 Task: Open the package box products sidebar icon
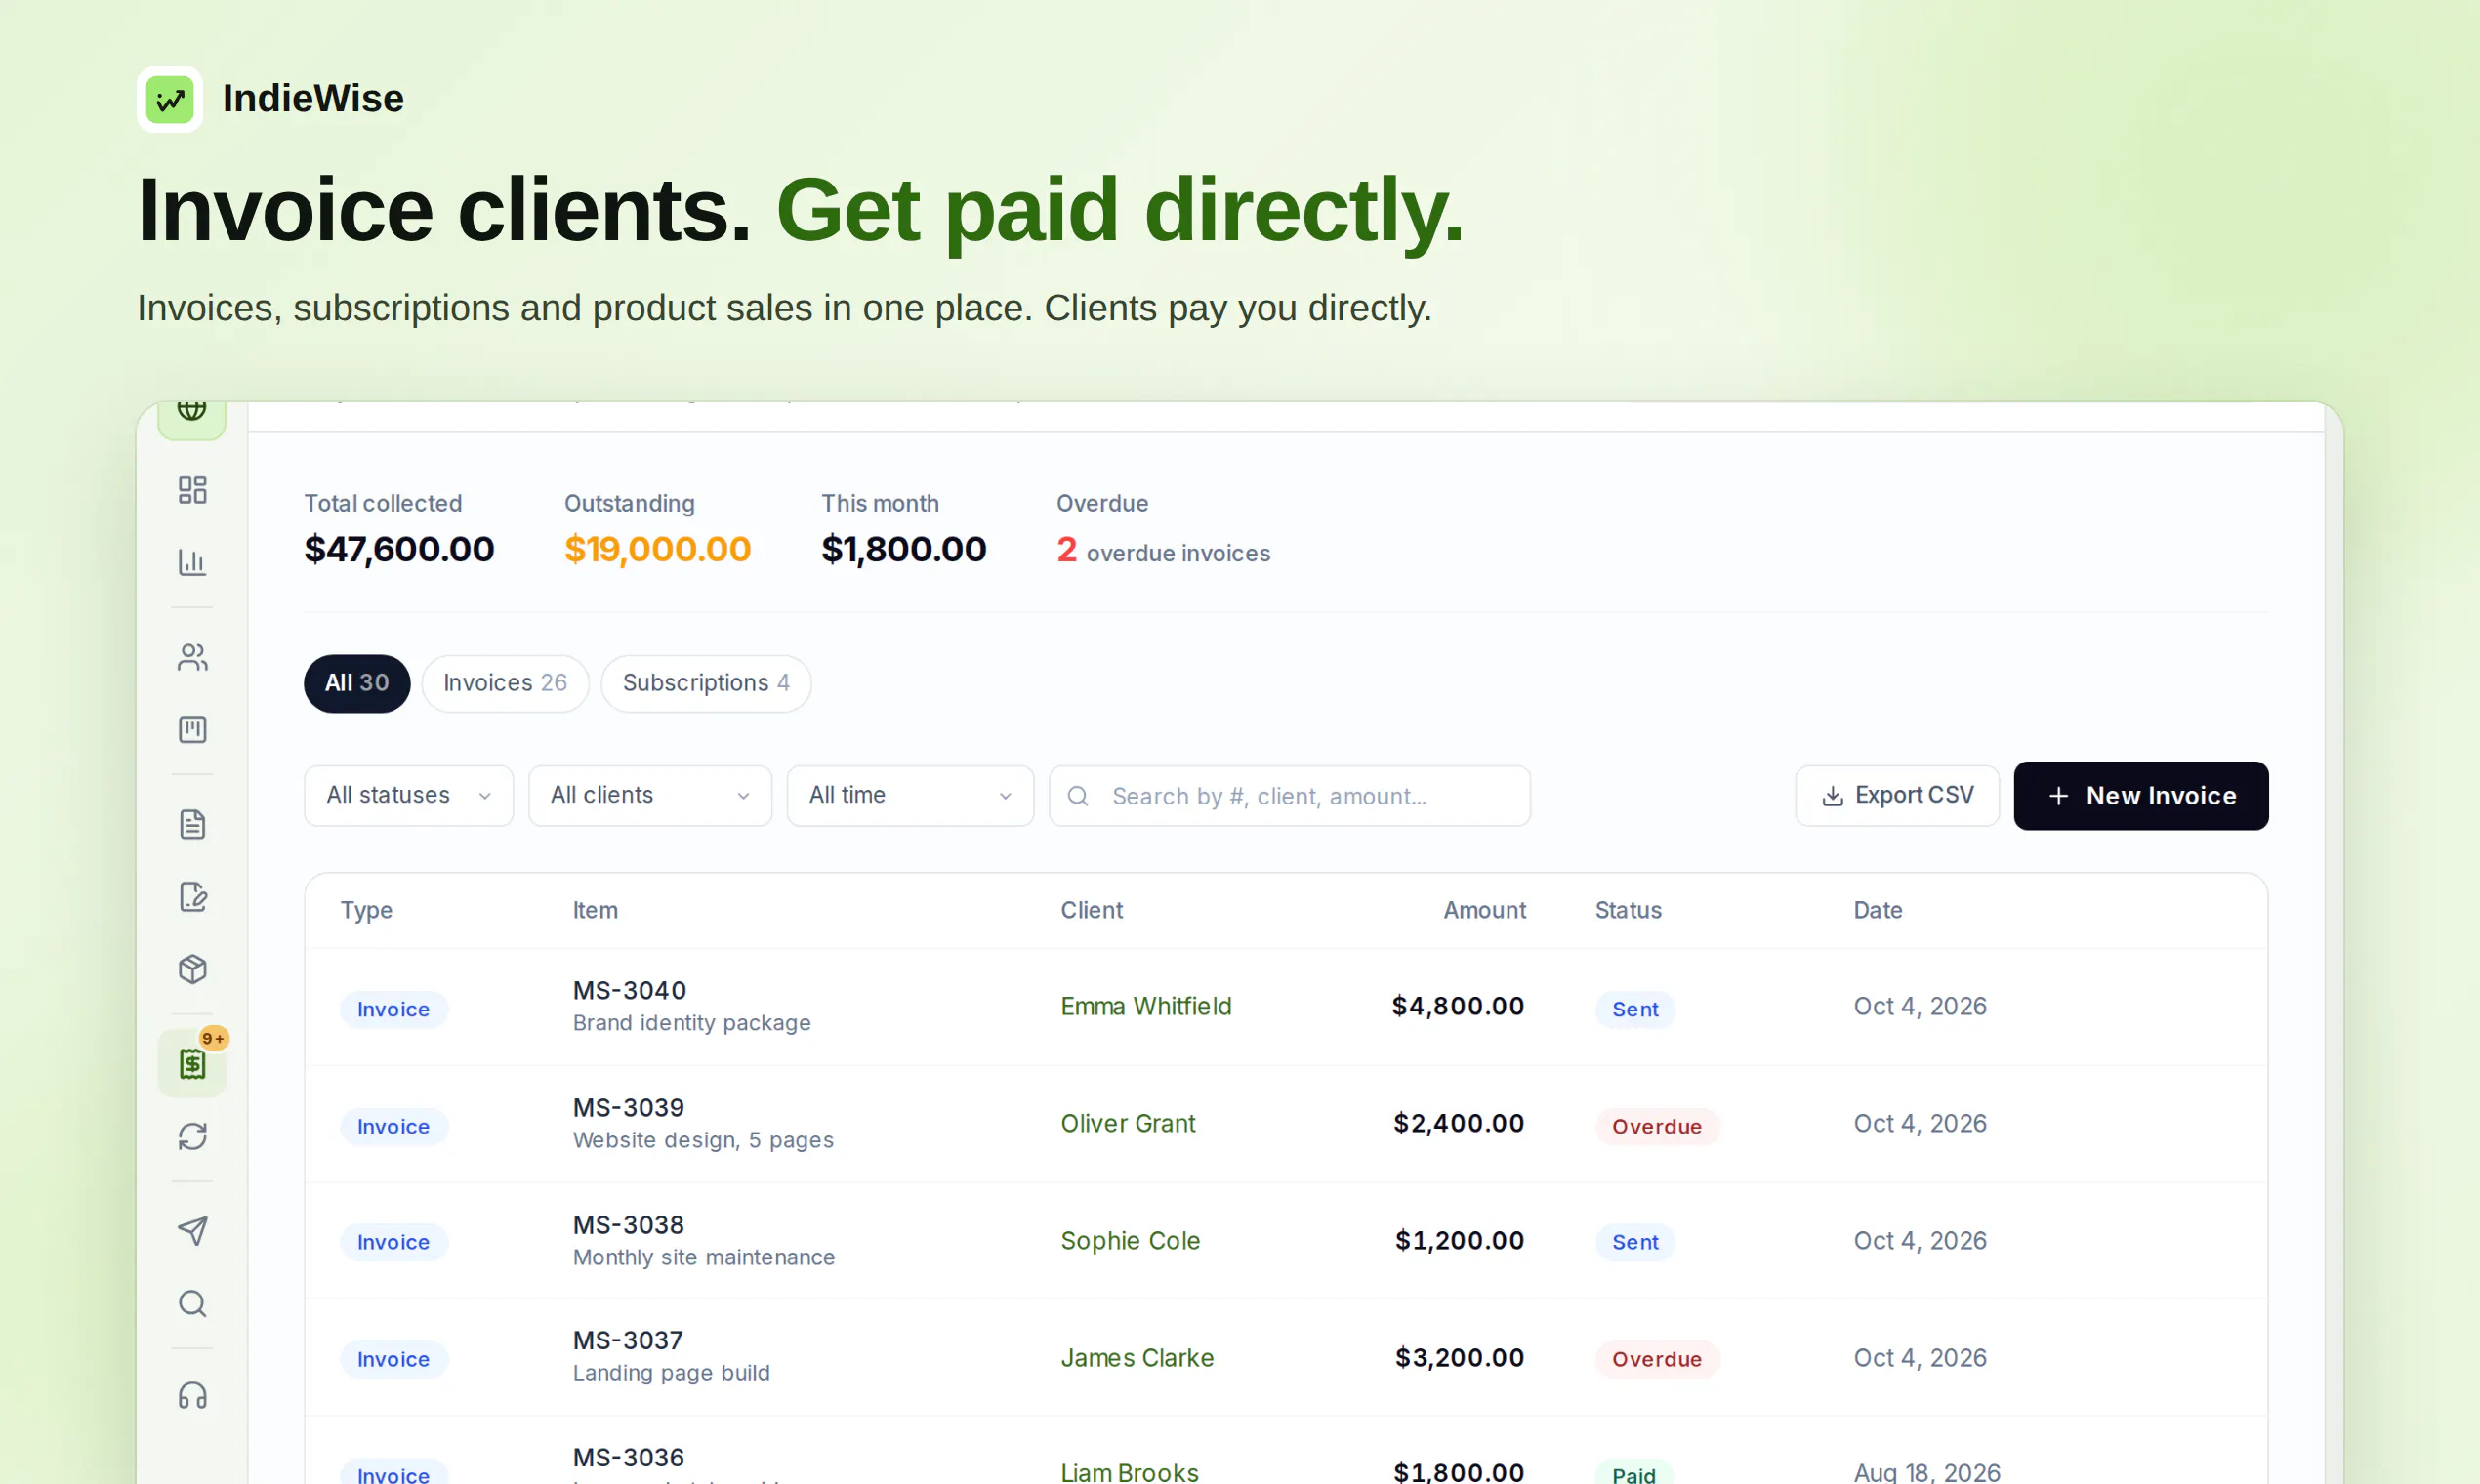click(x=192, y=969)
